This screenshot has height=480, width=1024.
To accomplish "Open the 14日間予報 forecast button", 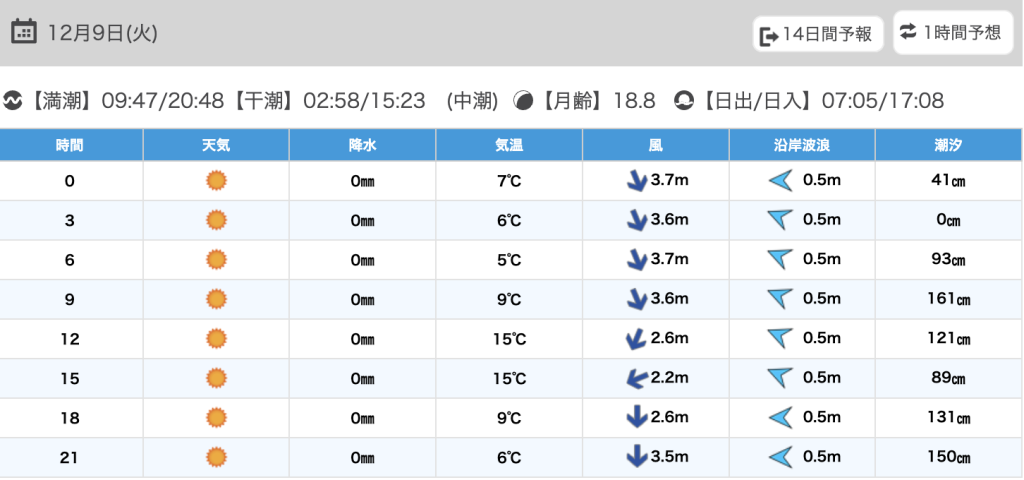I will click(x=818, y=35).
